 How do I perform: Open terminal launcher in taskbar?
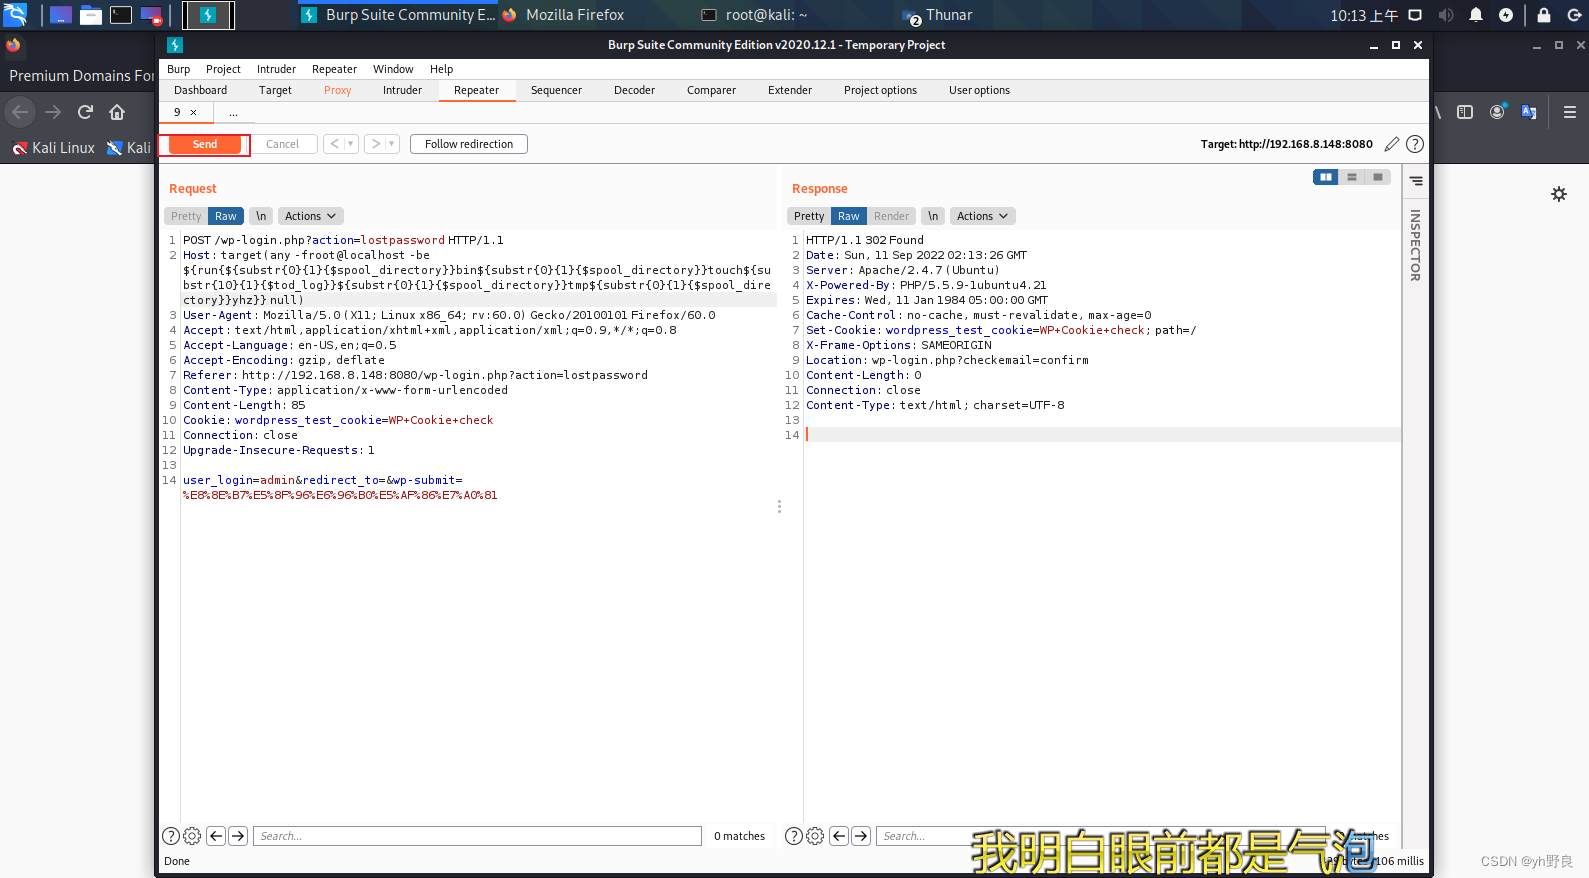(121, 15)
